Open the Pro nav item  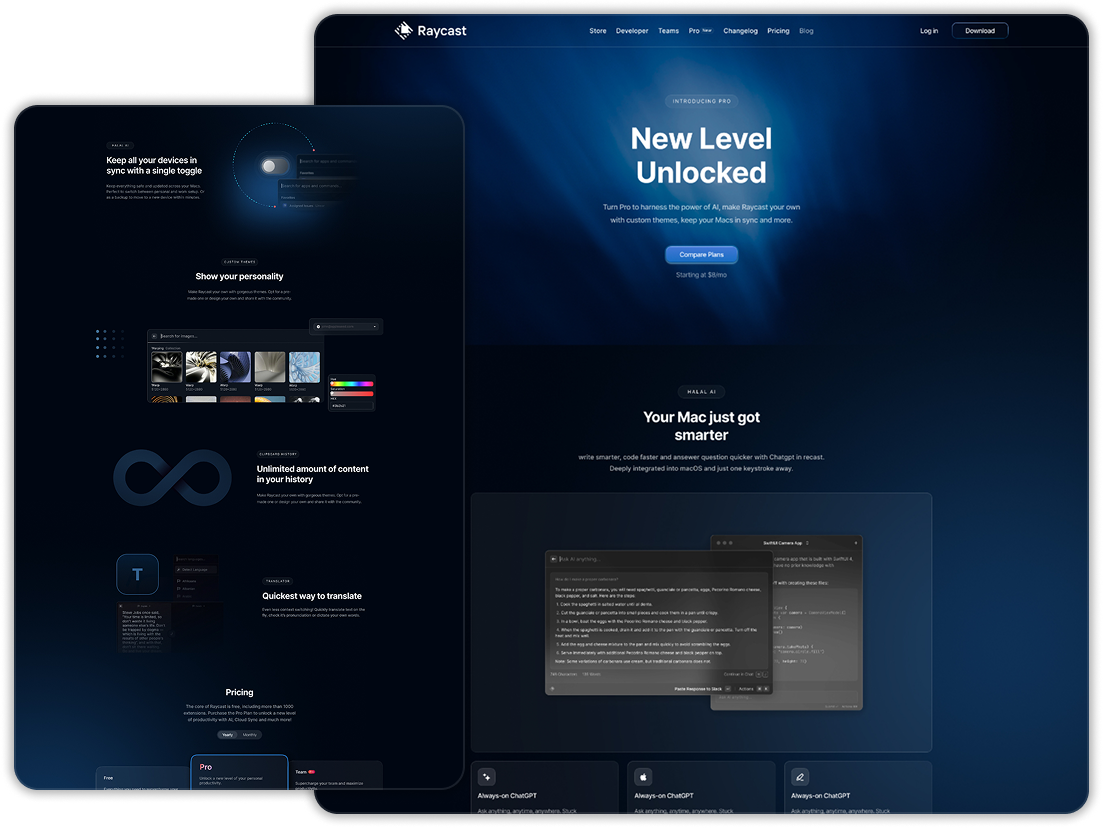700,31
